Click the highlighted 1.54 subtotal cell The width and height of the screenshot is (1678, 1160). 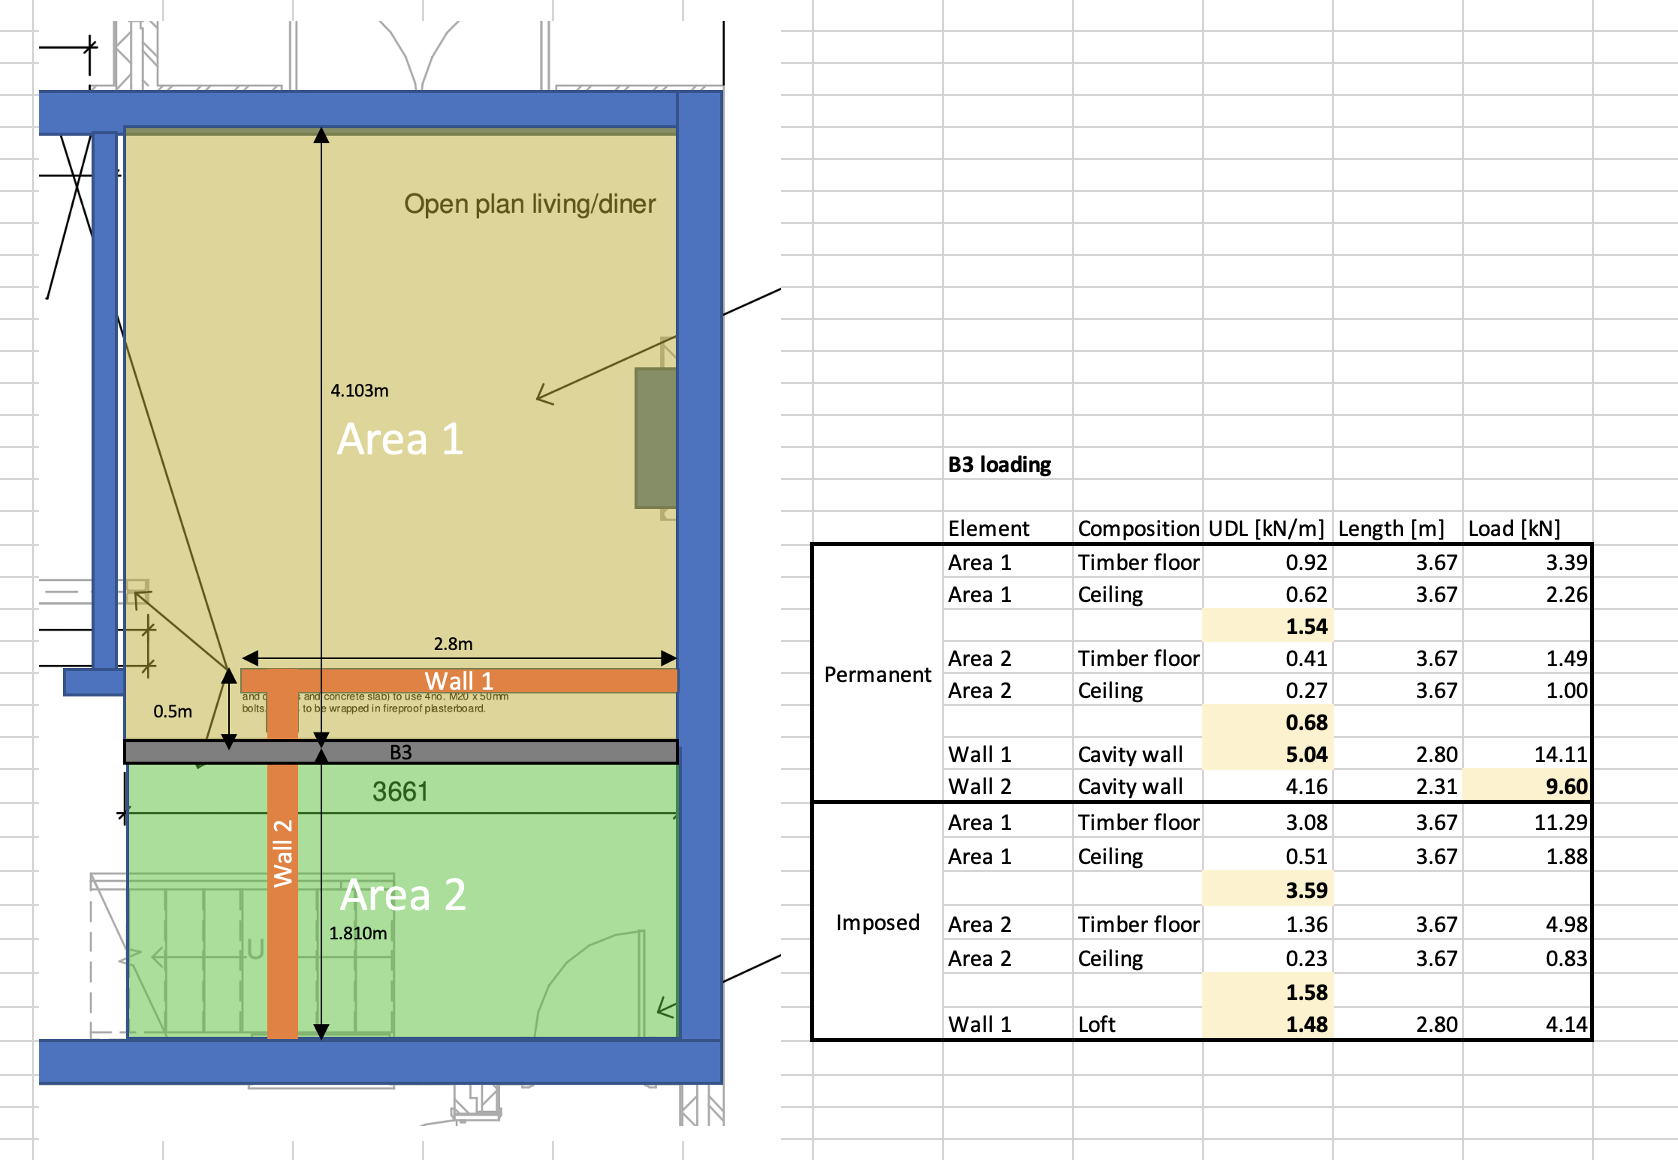coord(1266,627)
